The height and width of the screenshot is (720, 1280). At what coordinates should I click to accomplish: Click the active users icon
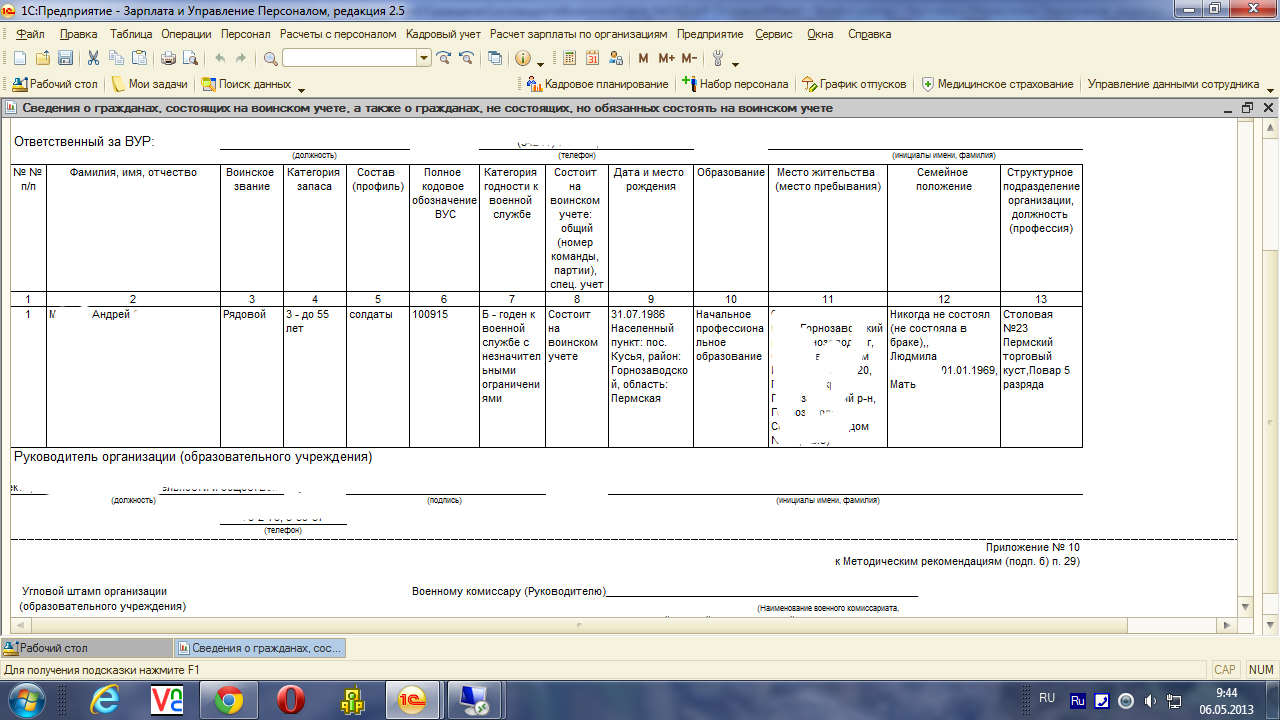[616, 58]
